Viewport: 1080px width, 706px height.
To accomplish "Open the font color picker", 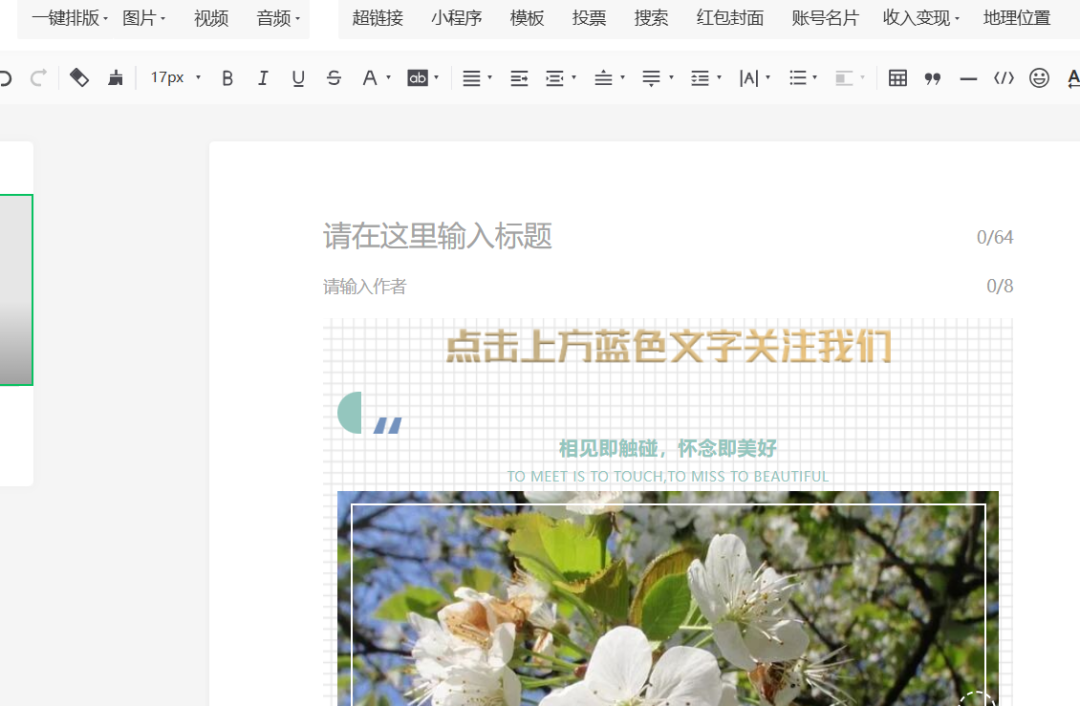I will pos(375,78).
